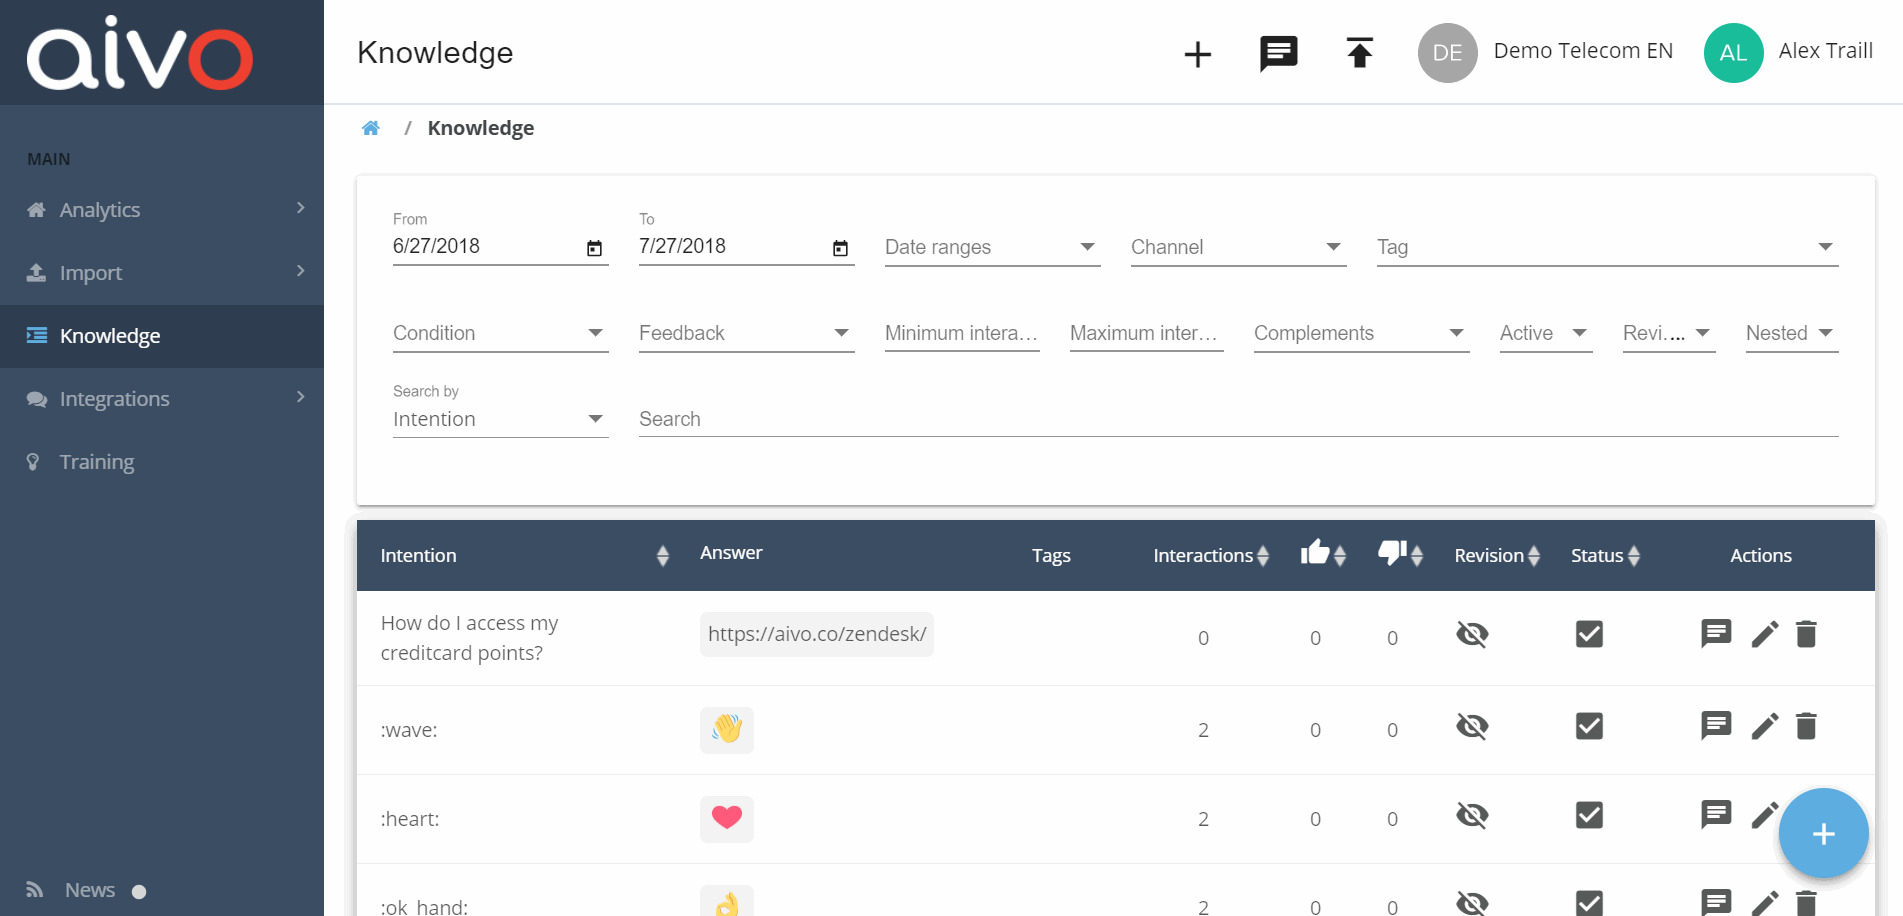Edit the :wave: intention
This screenshot has height=916, width=1903.
tap(1765, 726)
